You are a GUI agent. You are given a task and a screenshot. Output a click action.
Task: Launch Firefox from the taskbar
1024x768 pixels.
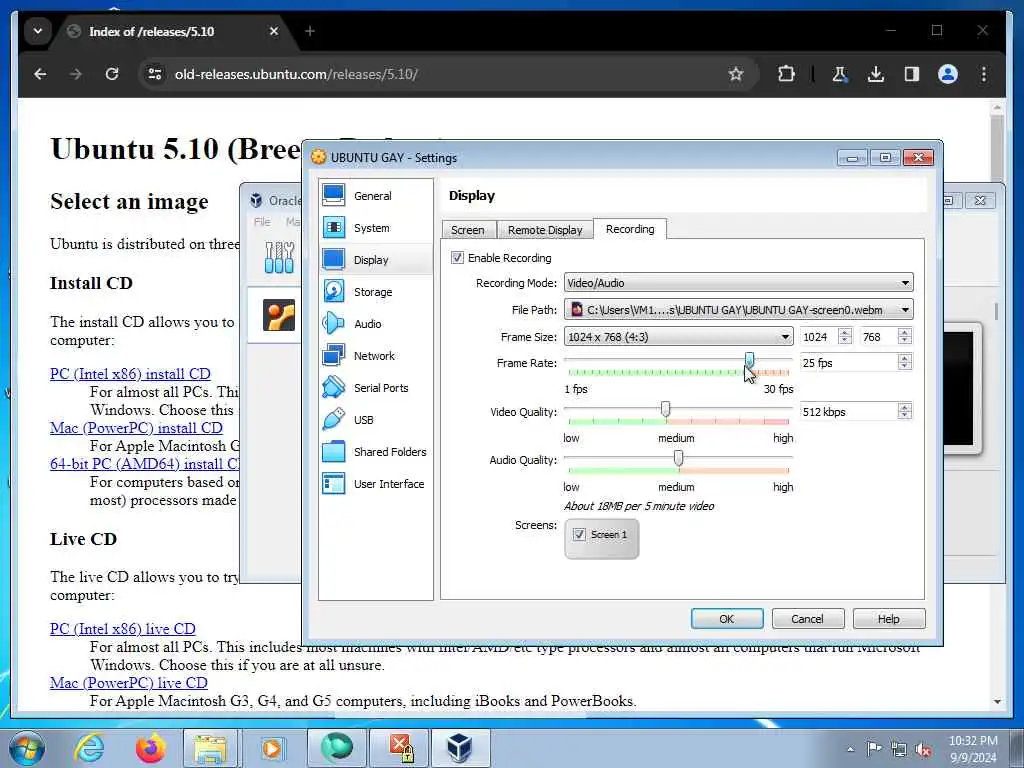pos(150,748)
